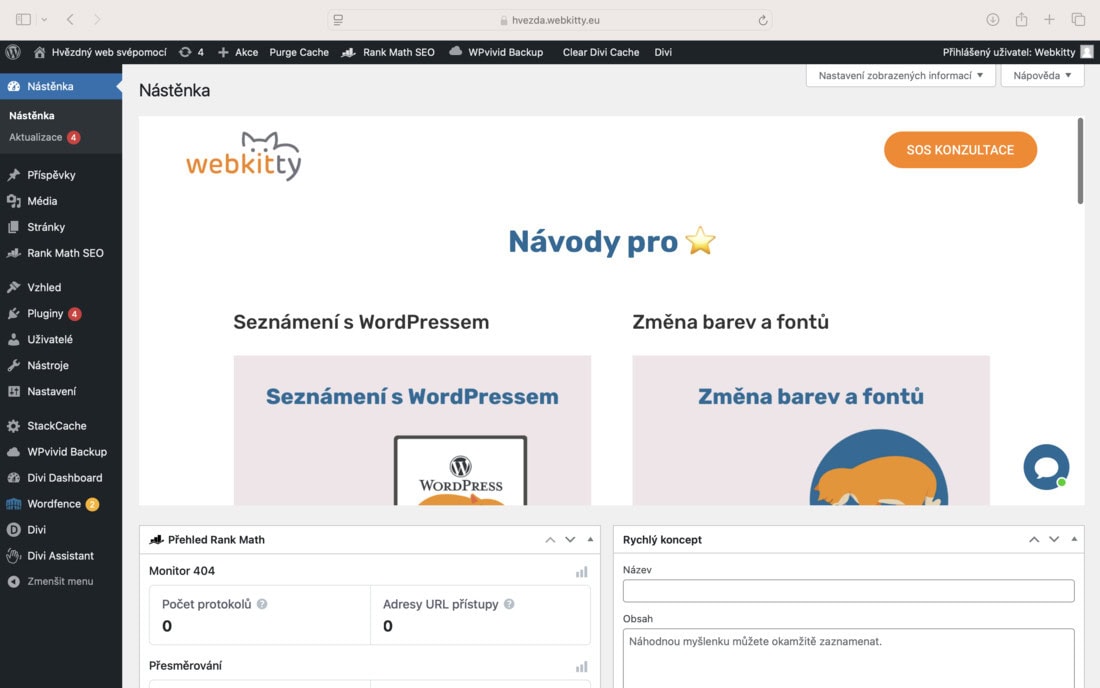Open the chat bubble widget
Screen dimensions: 1100x688
click(x=1046, y=467)
